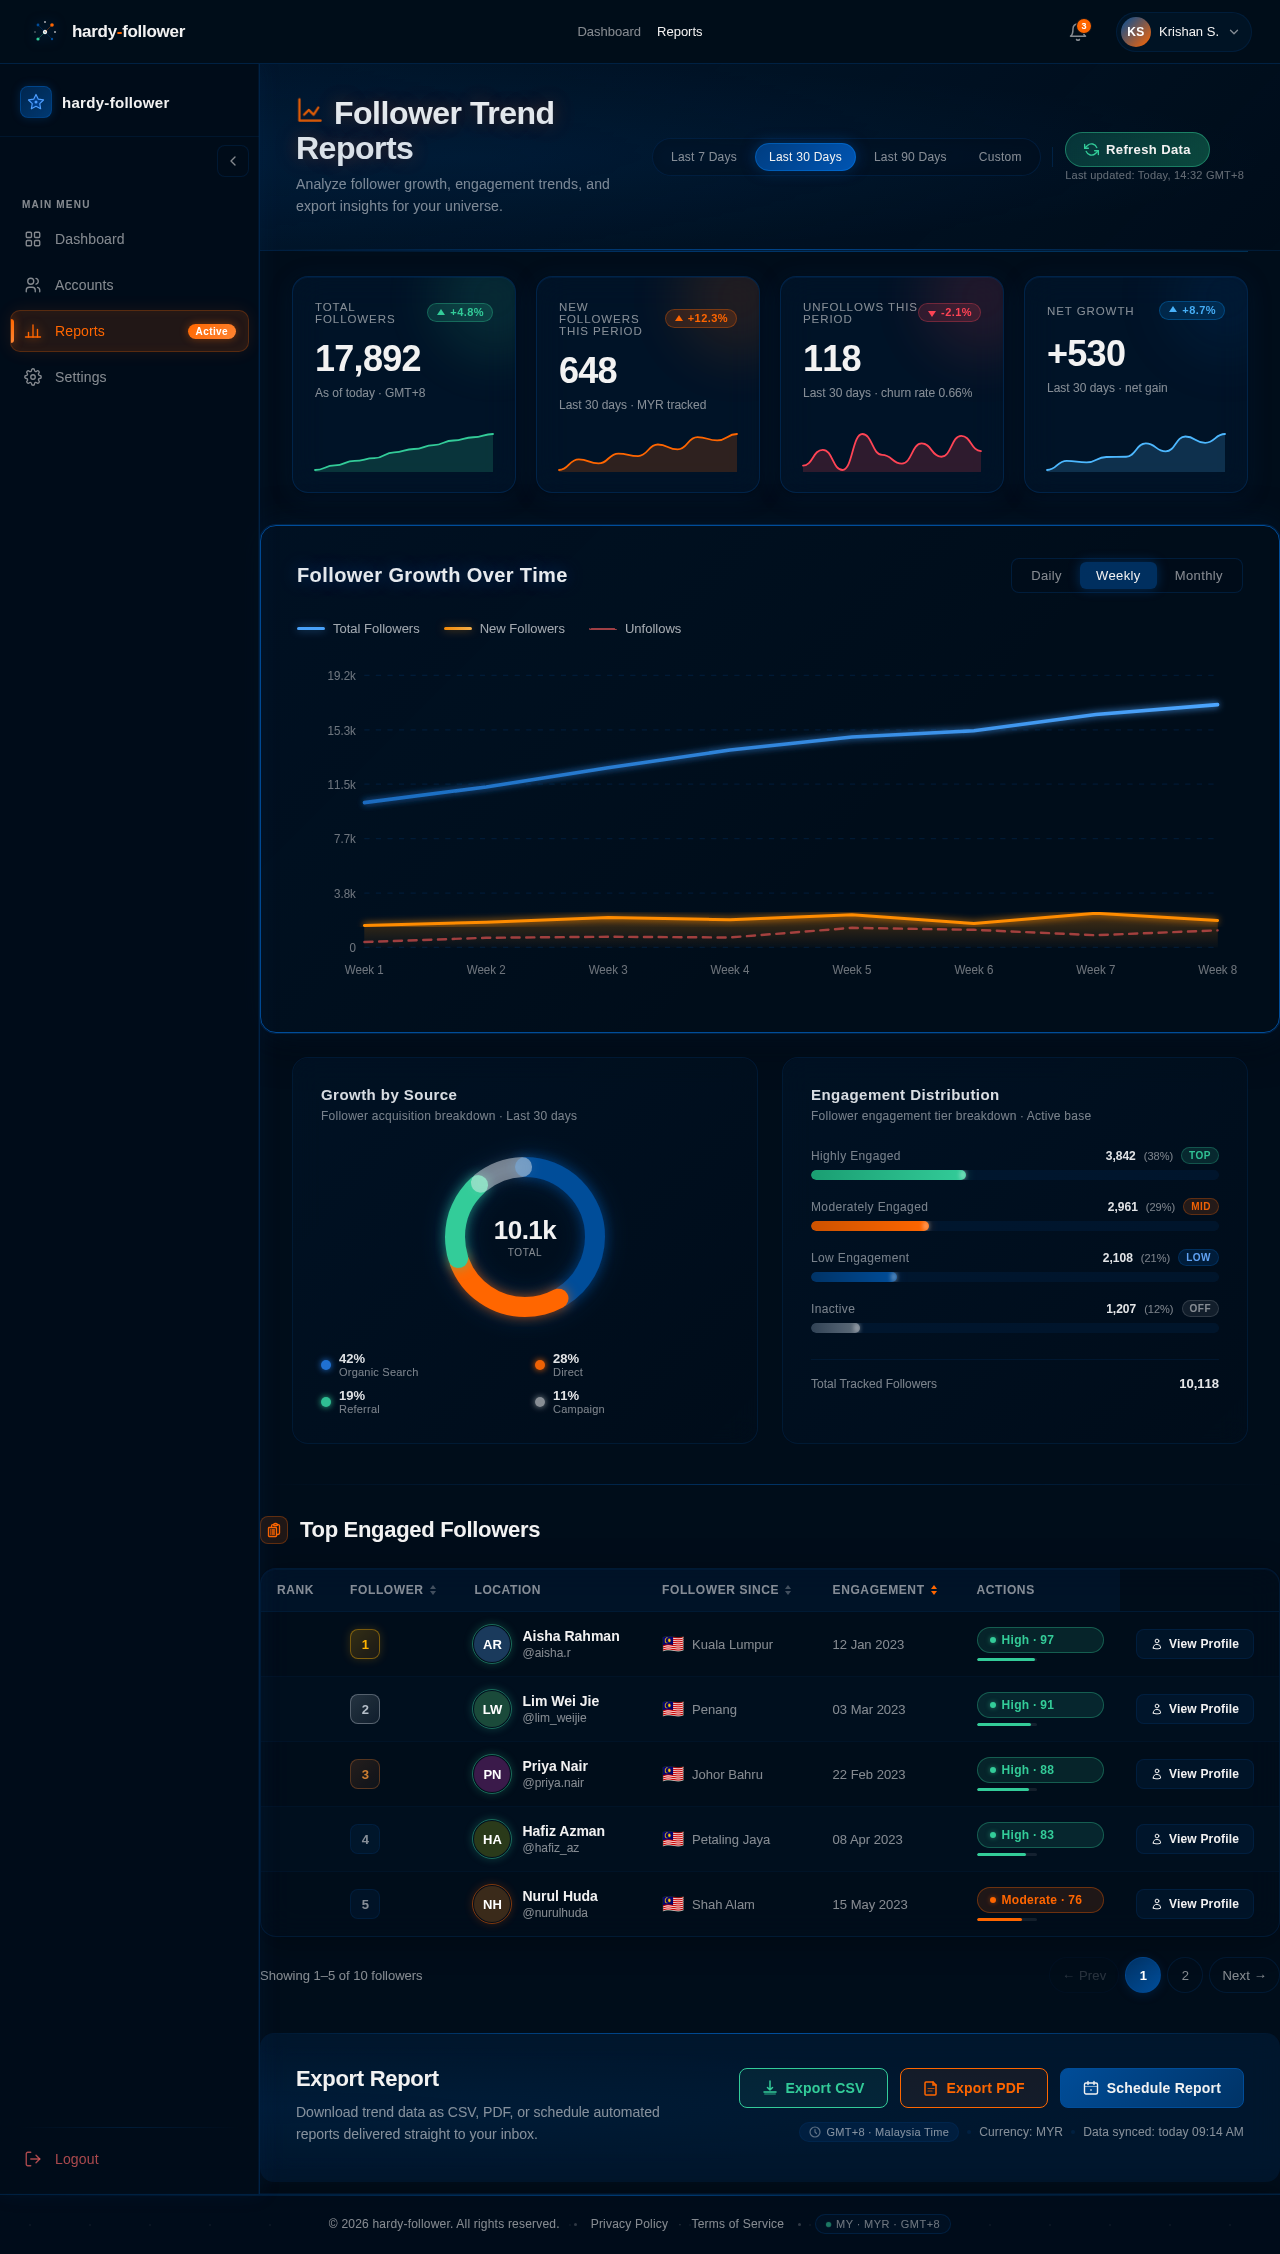This screenshot has width=1280, height=2254.
Task: Switch chart granularity to Monthly
Action: [x=1198, y=575]
